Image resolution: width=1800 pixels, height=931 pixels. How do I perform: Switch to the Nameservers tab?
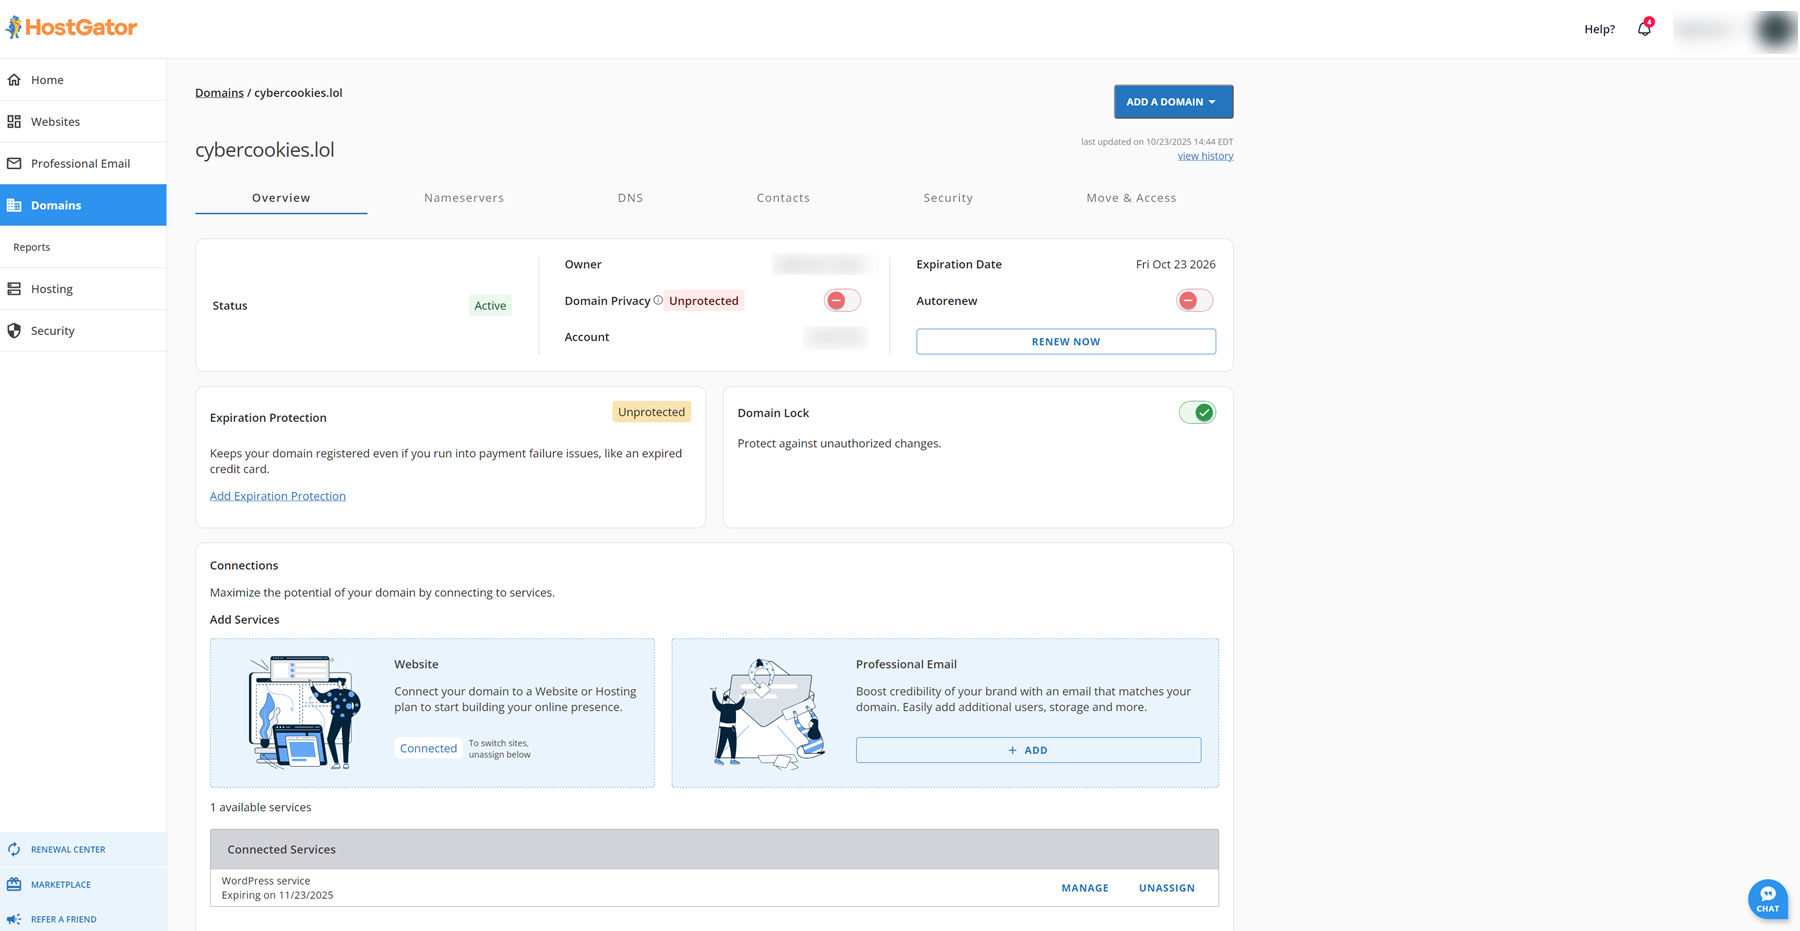point(463,198)
